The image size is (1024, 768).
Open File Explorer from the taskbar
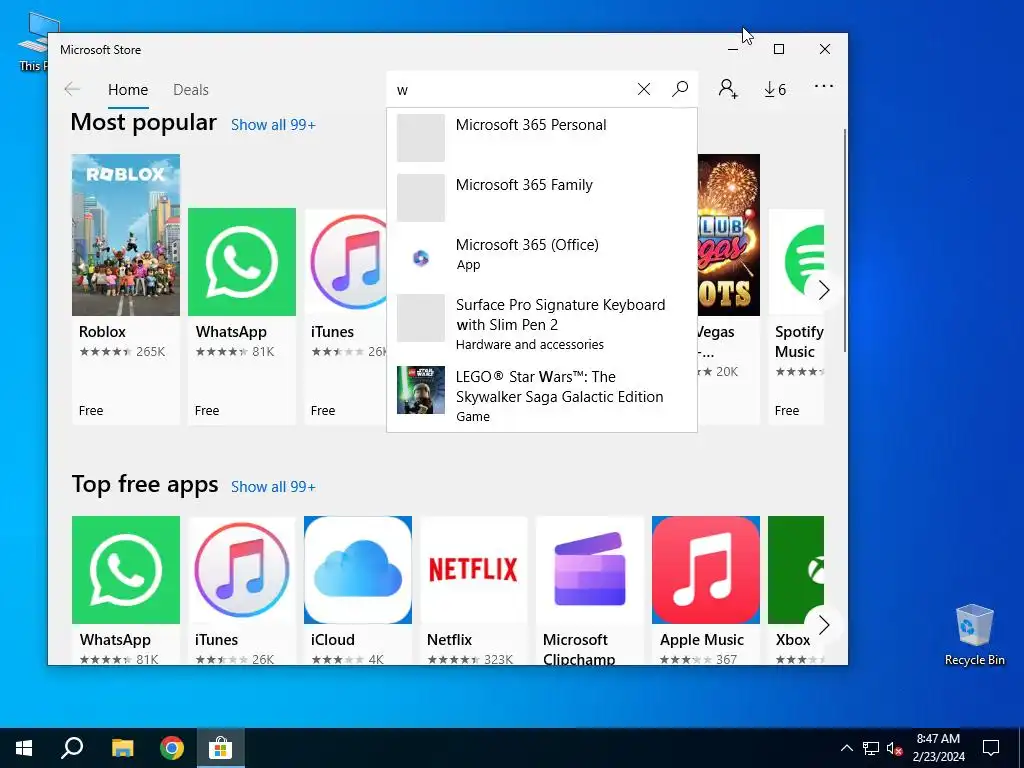click(122, 748)
